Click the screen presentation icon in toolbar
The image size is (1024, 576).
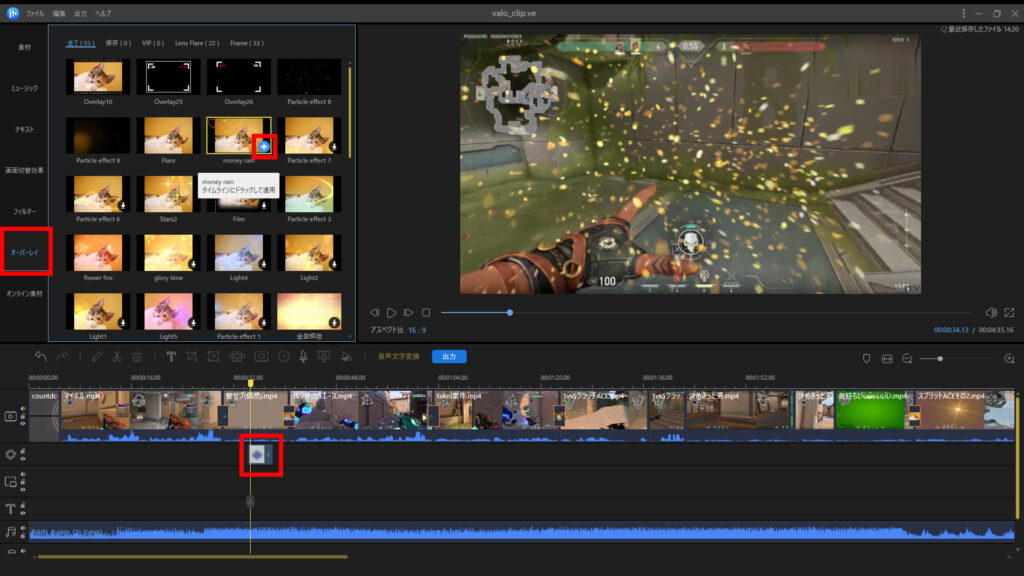(x=324, y=357)
